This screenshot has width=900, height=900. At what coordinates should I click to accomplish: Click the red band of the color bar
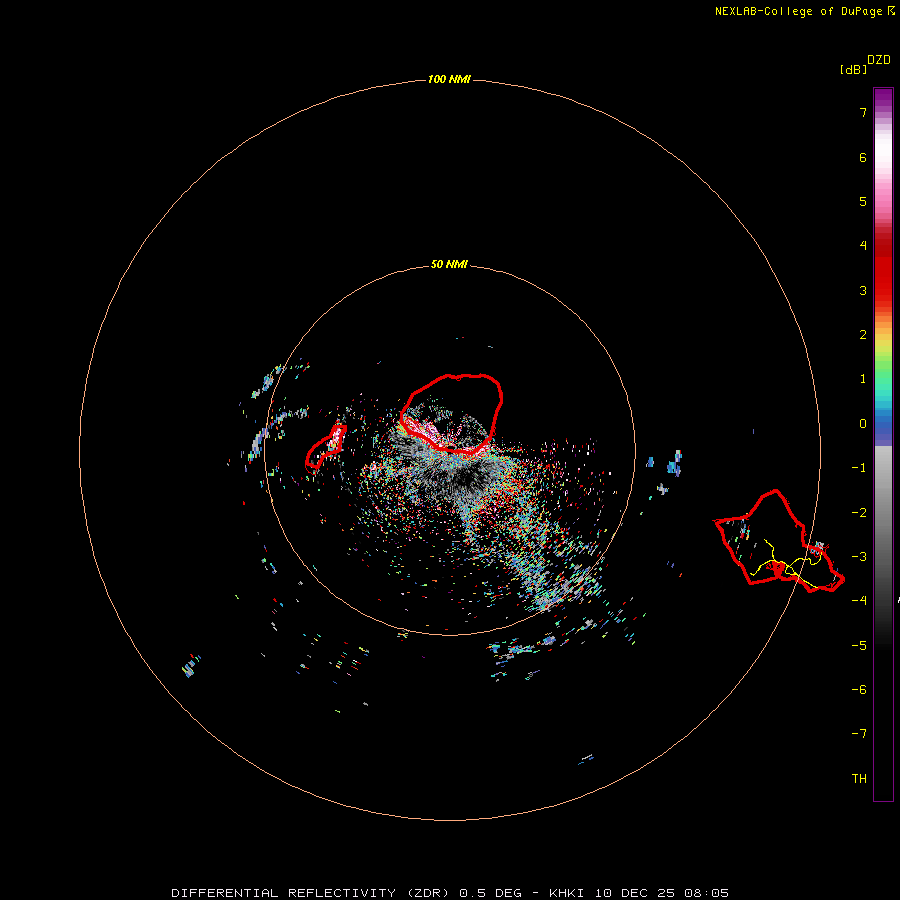(x=883, y=270)
